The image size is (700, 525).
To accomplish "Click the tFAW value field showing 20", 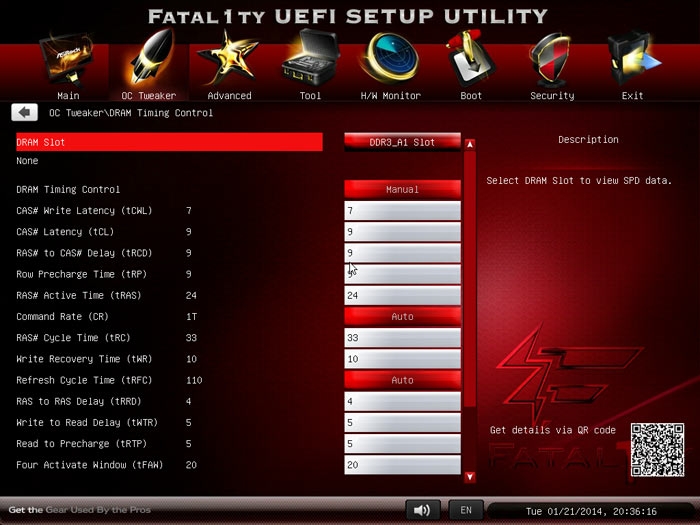I will click(402, 465).
